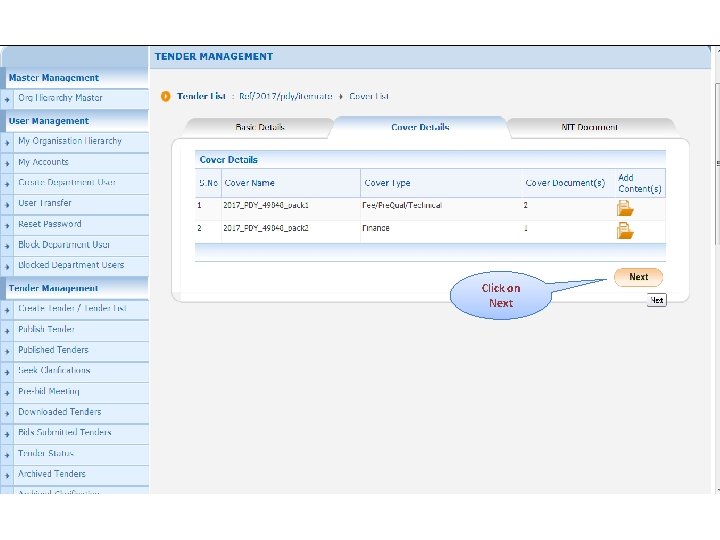Open Seek Clarifications
The image size is (720, 540).
pos(54,370)
